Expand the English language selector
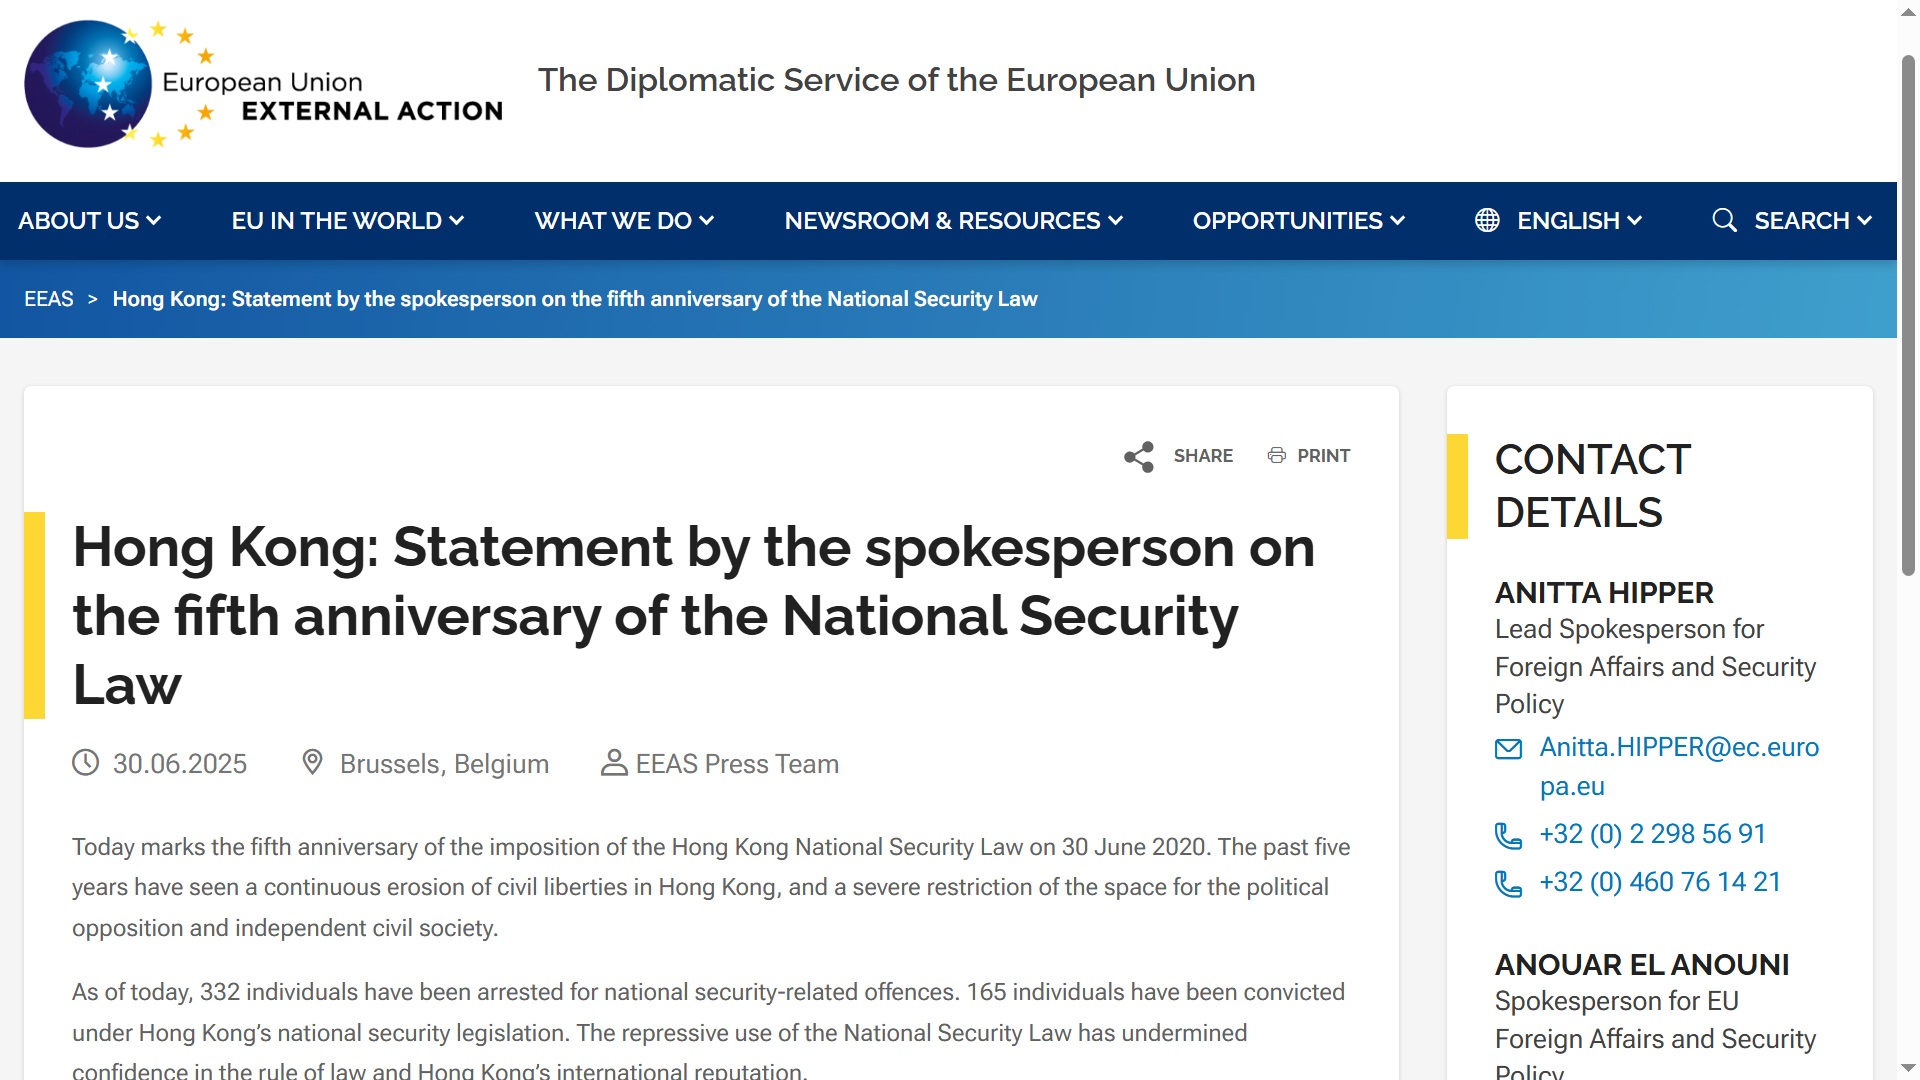 coord(1579,221)
